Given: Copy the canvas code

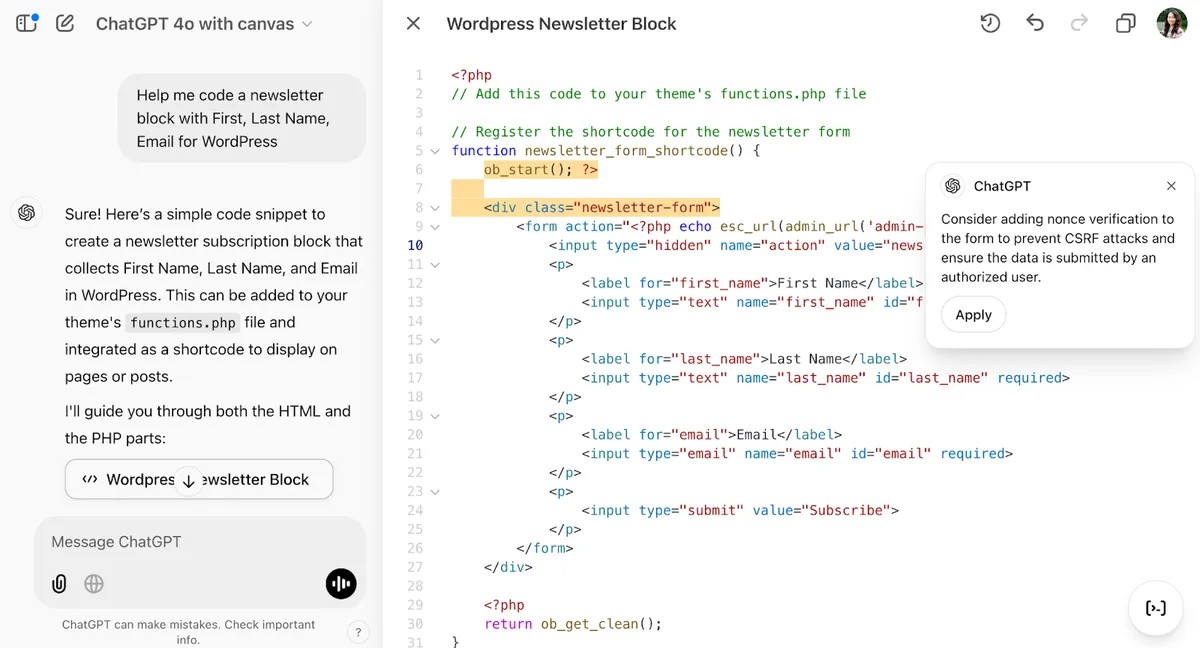Looking at the screenshot, I should 1125,23.
